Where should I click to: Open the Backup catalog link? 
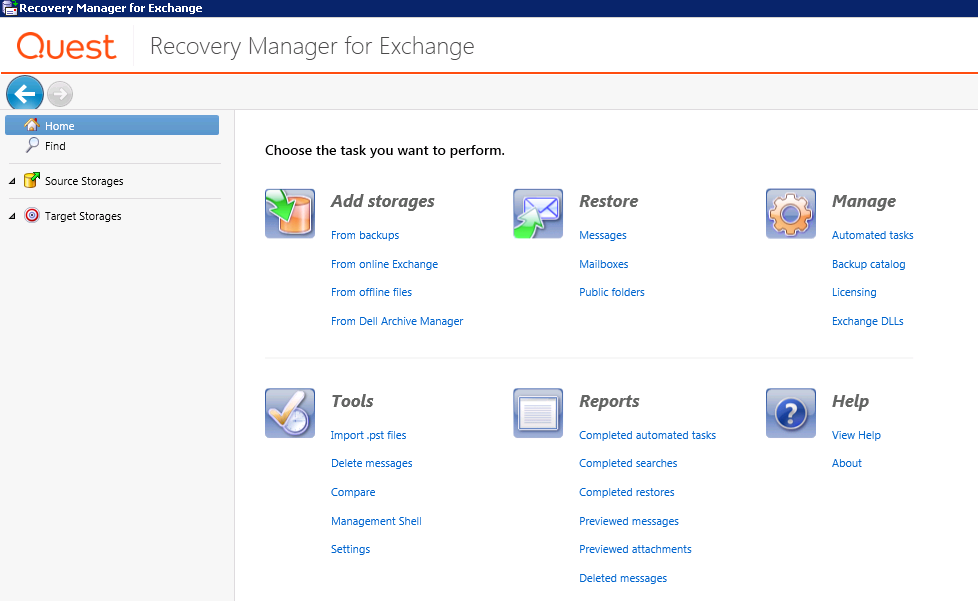tap(868, 264)
